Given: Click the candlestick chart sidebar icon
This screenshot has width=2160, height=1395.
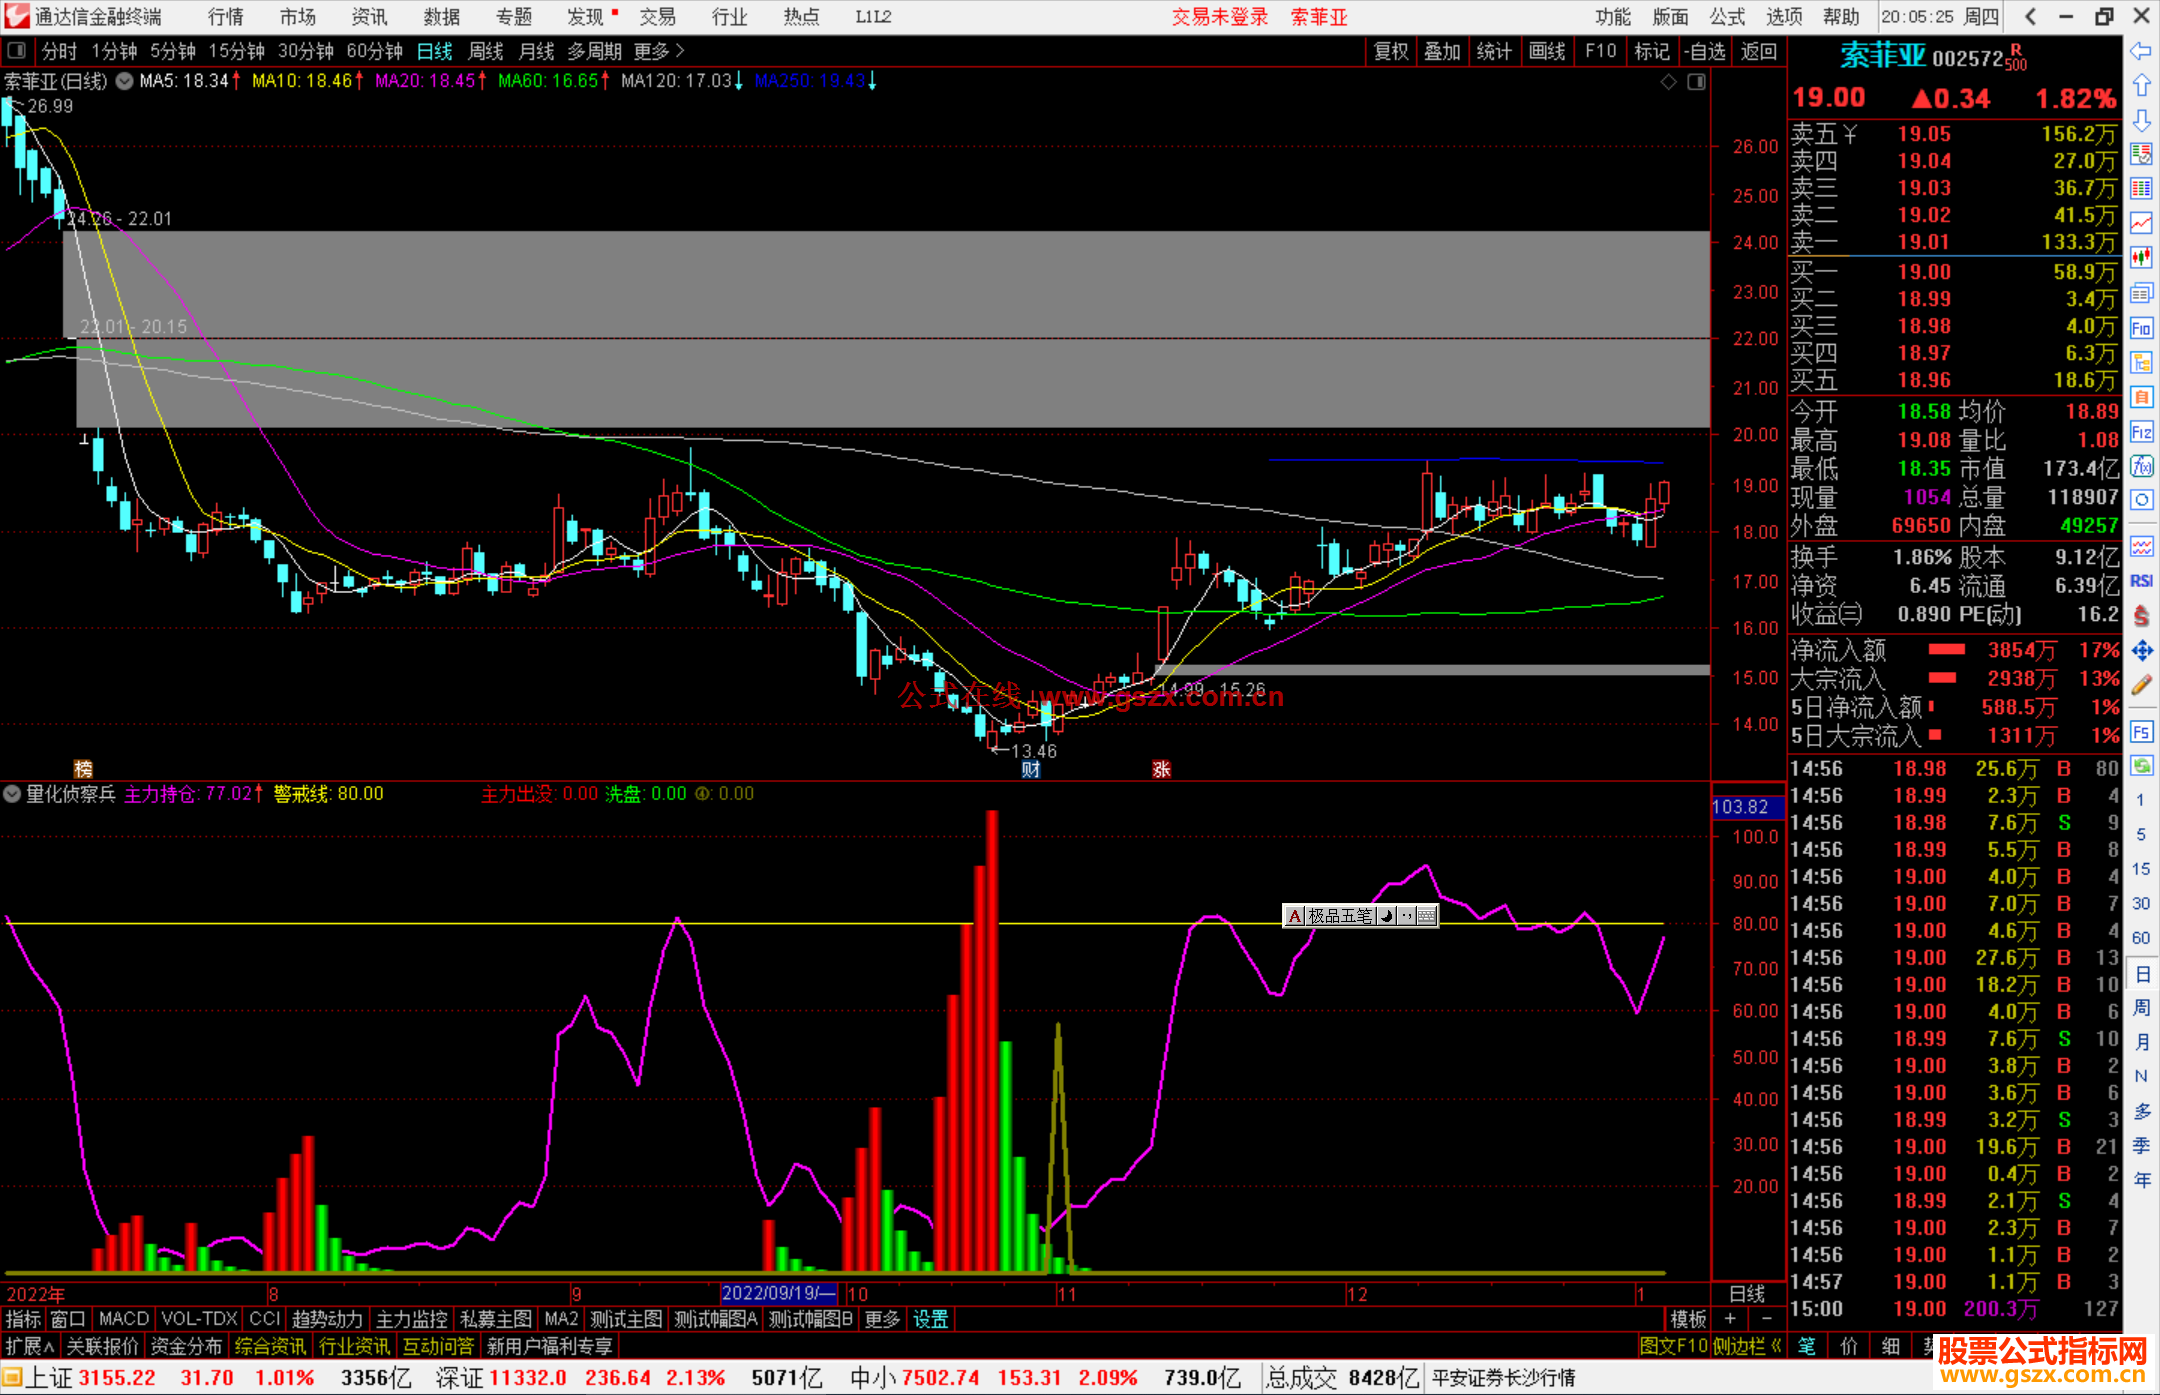Looking at the screenshot, I should (2141, 258).
